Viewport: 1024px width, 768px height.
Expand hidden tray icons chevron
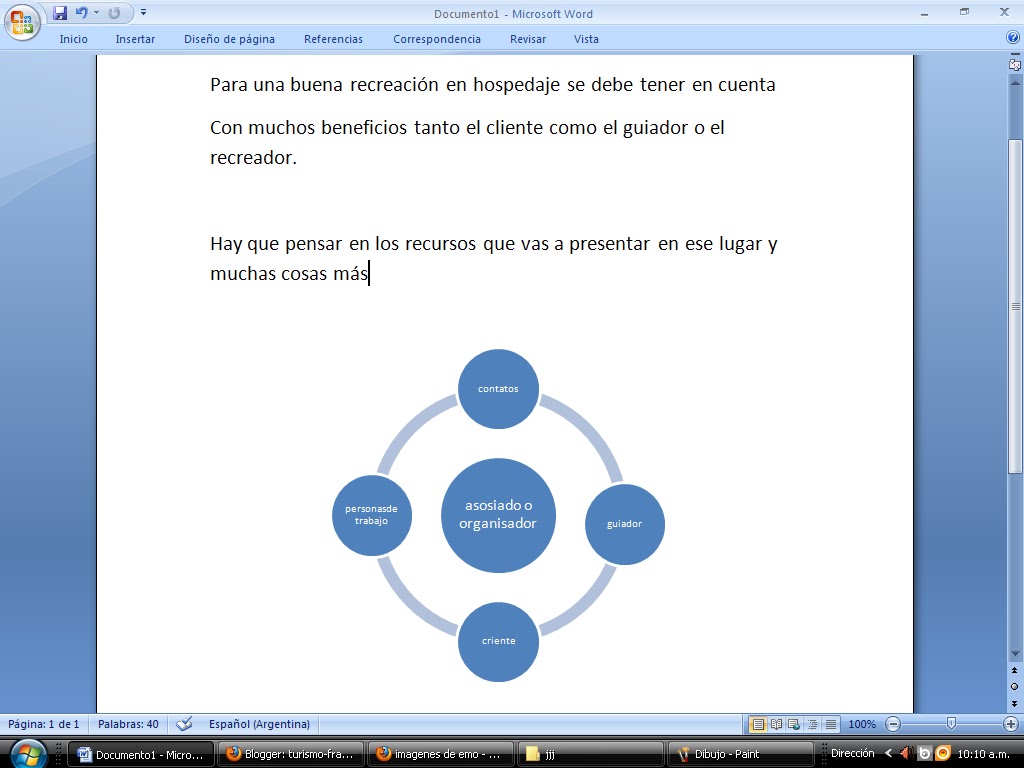[888, 754]
